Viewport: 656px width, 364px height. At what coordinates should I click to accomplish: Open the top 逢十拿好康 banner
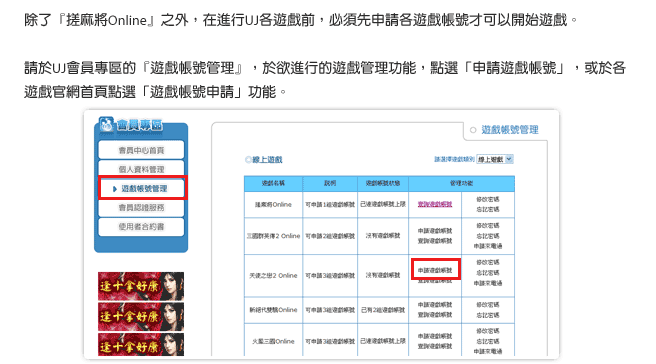[x=141, y=286]
